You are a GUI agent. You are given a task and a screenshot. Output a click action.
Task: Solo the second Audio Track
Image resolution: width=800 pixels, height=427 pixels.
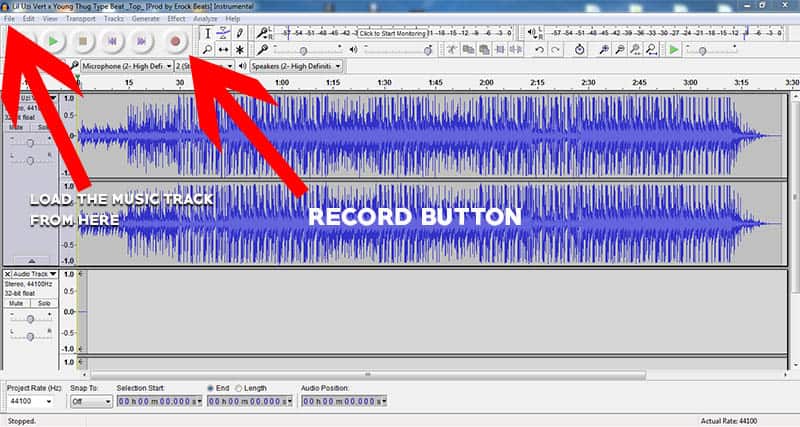[x=44, y=303]
